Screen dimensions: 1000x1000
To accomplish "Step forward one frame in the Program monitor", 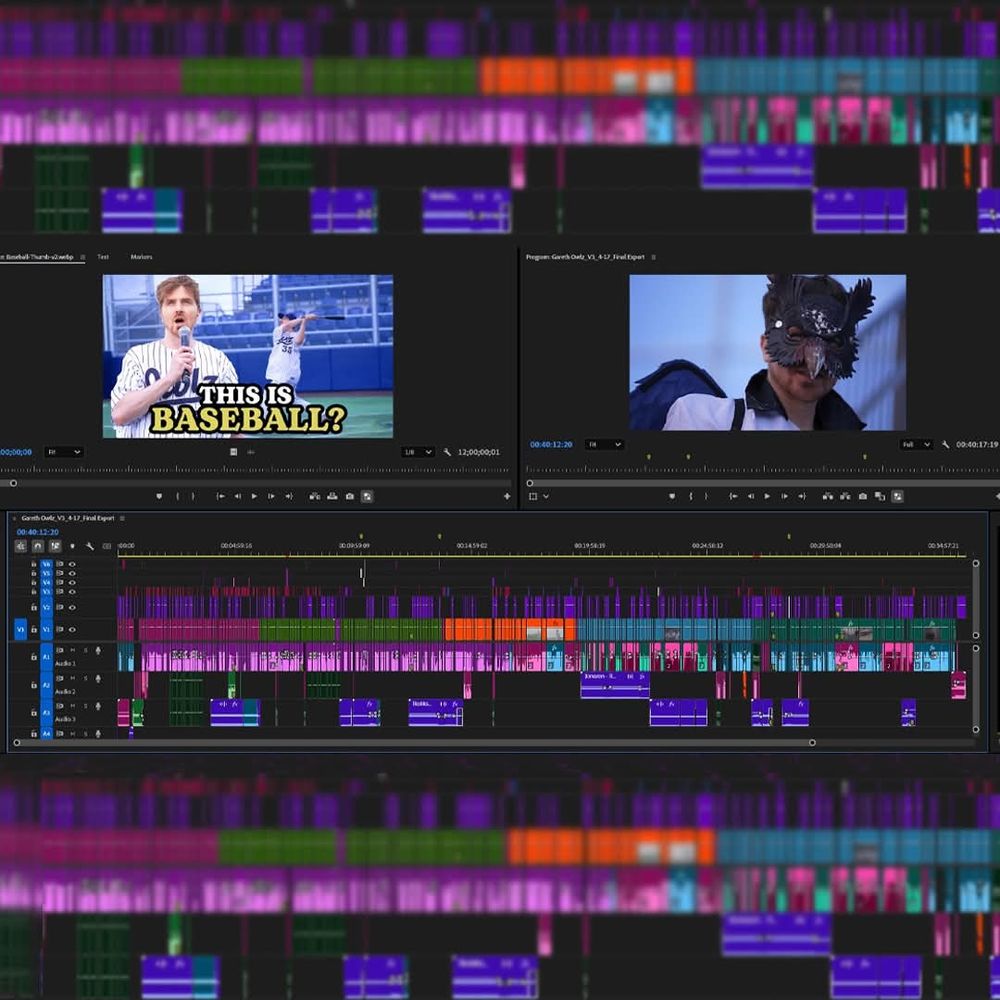I will pos(784,496).
